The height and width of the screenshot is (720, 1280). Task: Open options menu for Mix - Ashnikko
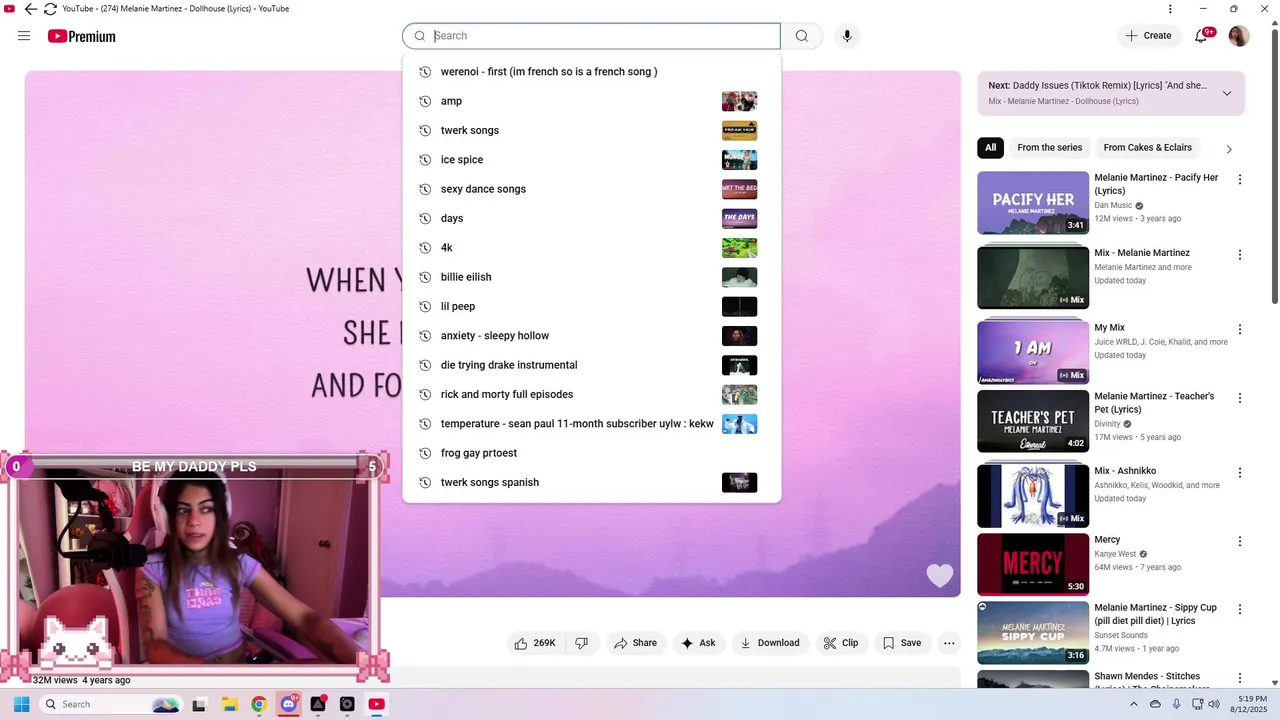click(x=1240, y=472)
